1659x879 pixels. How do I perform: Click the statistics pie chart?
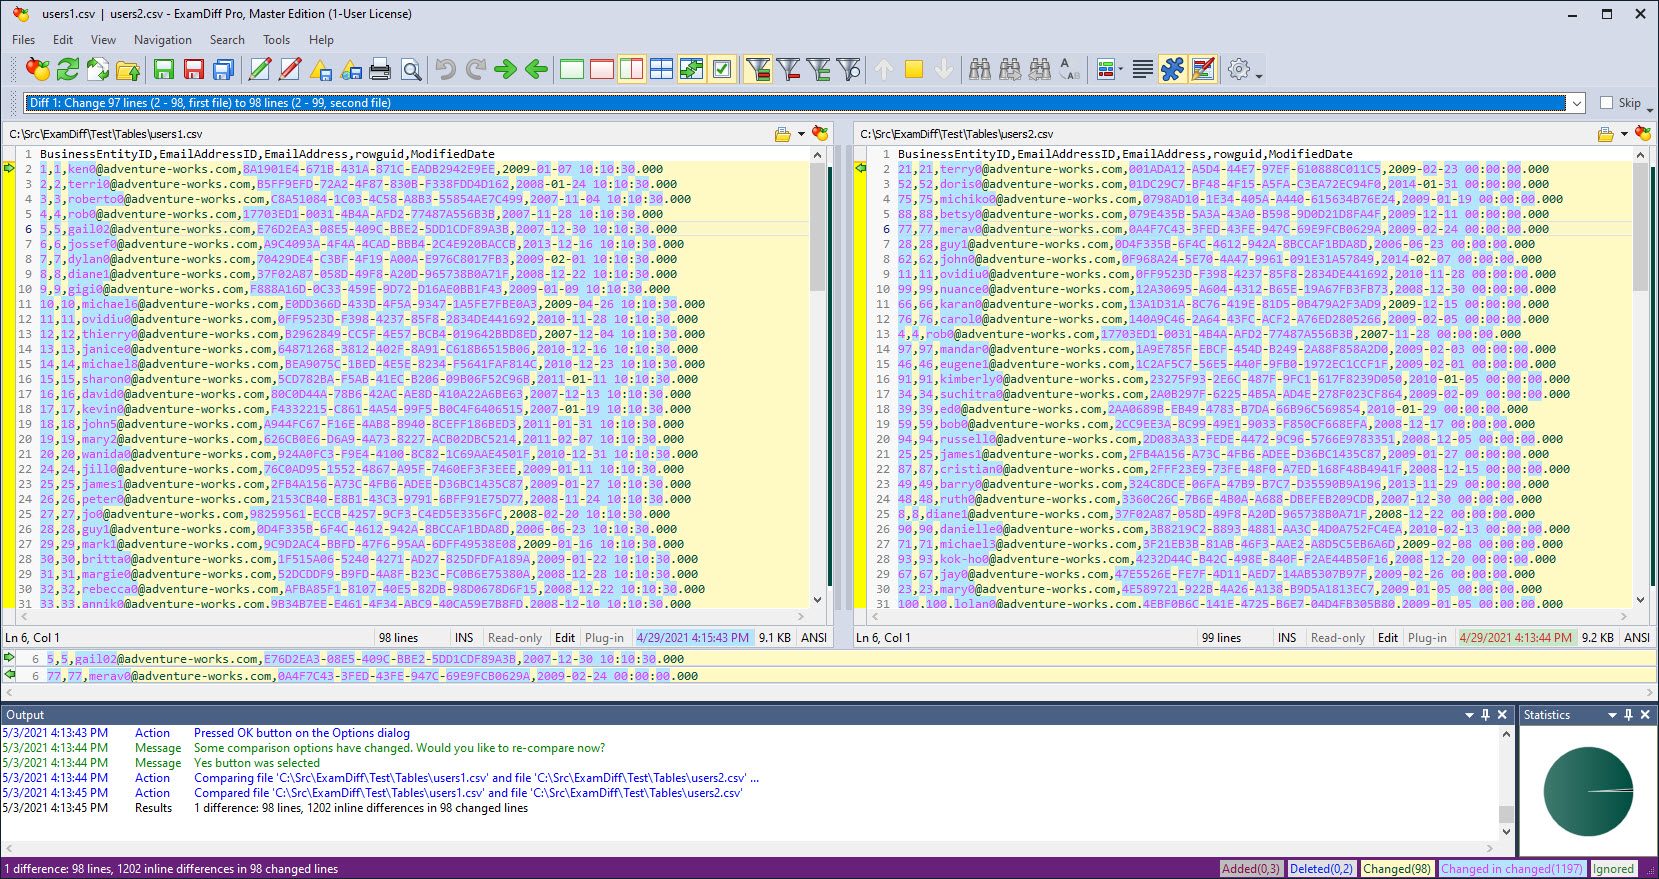click(1588, 791)
